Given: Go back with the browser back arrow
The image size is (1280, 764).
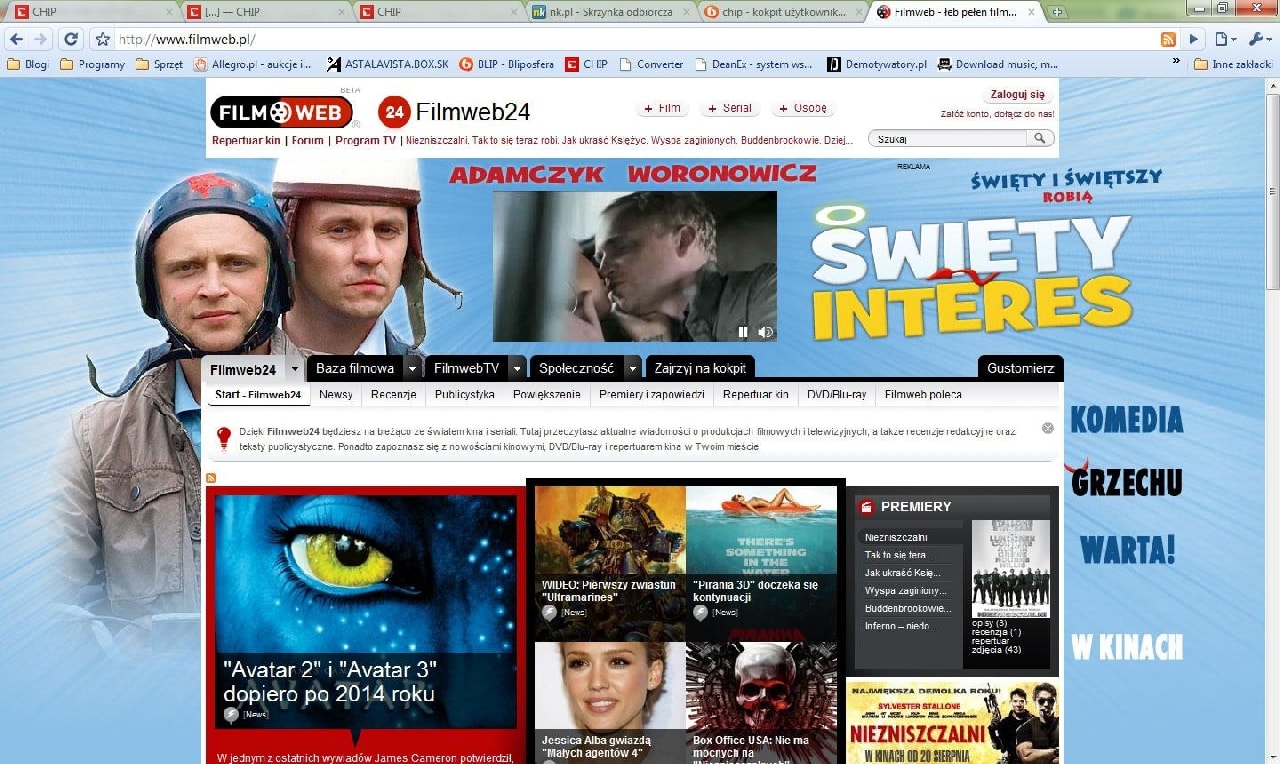Looking at the screenshot, I should click(16, 39).
